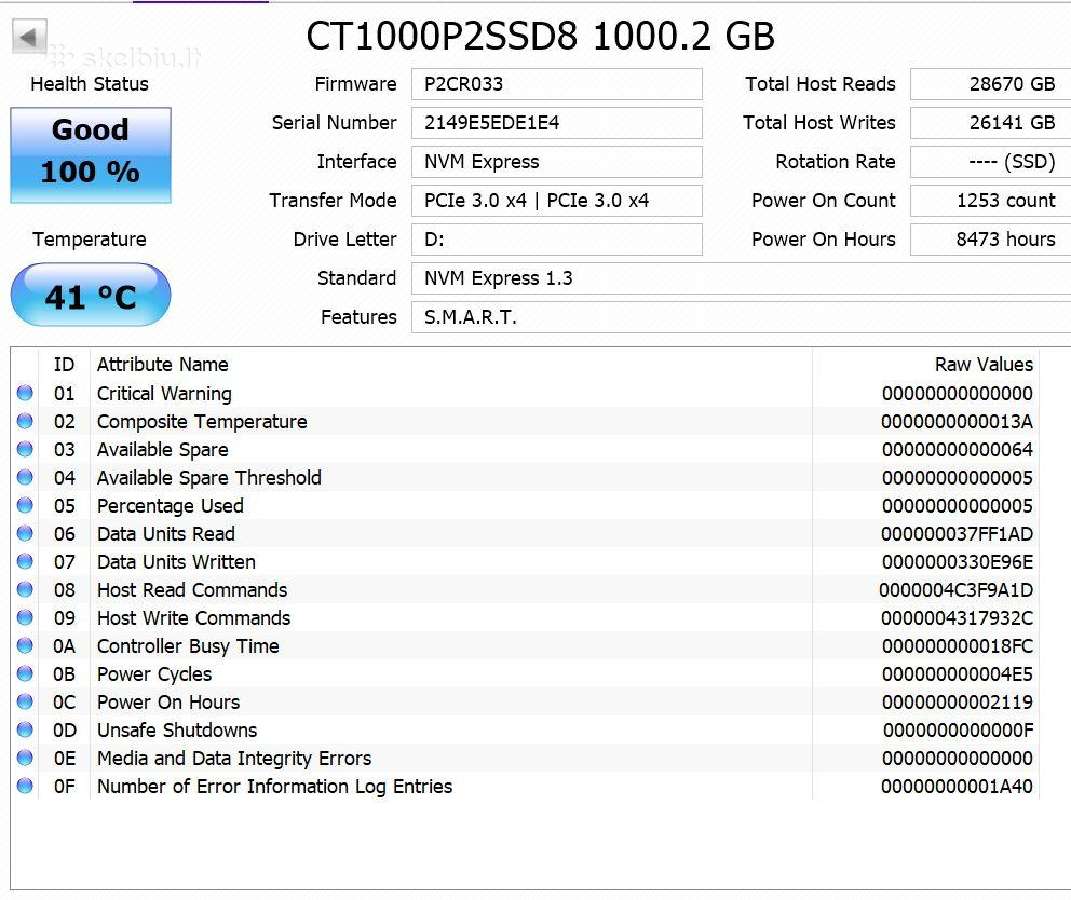Select the Critical Warning attribute name
Image resolution: width=1071 pixels, height=900 pixels.
point(164,393)
